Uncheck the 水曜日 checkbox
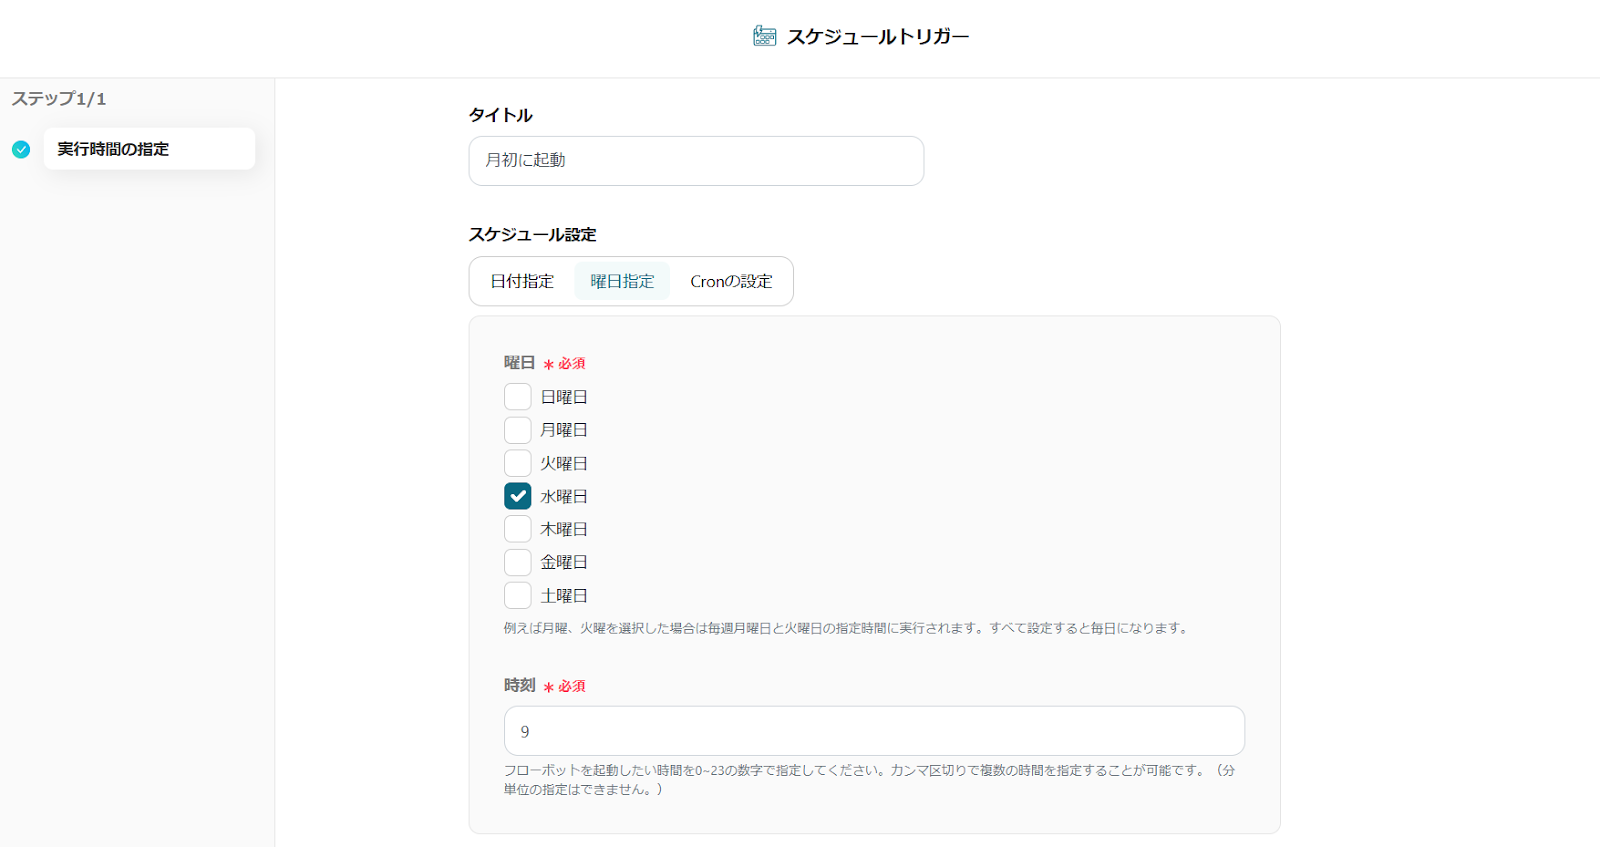This screenshot has height=847, width=1600. click(x=517, y=496)
